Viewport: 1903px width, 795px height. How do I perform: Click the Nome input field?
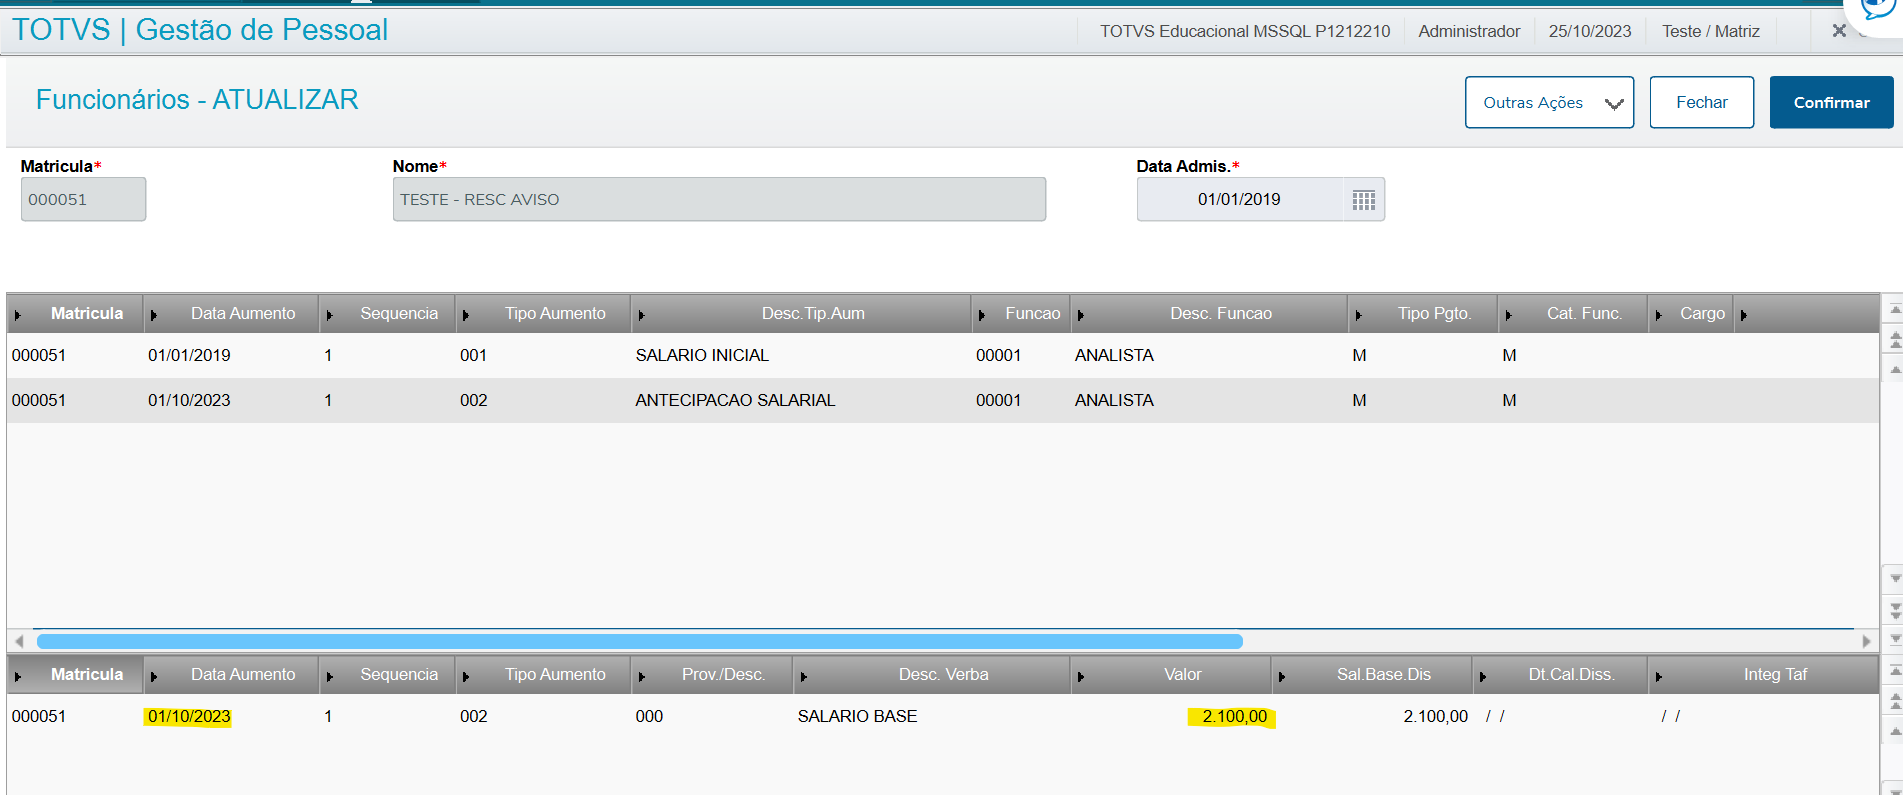718,200
